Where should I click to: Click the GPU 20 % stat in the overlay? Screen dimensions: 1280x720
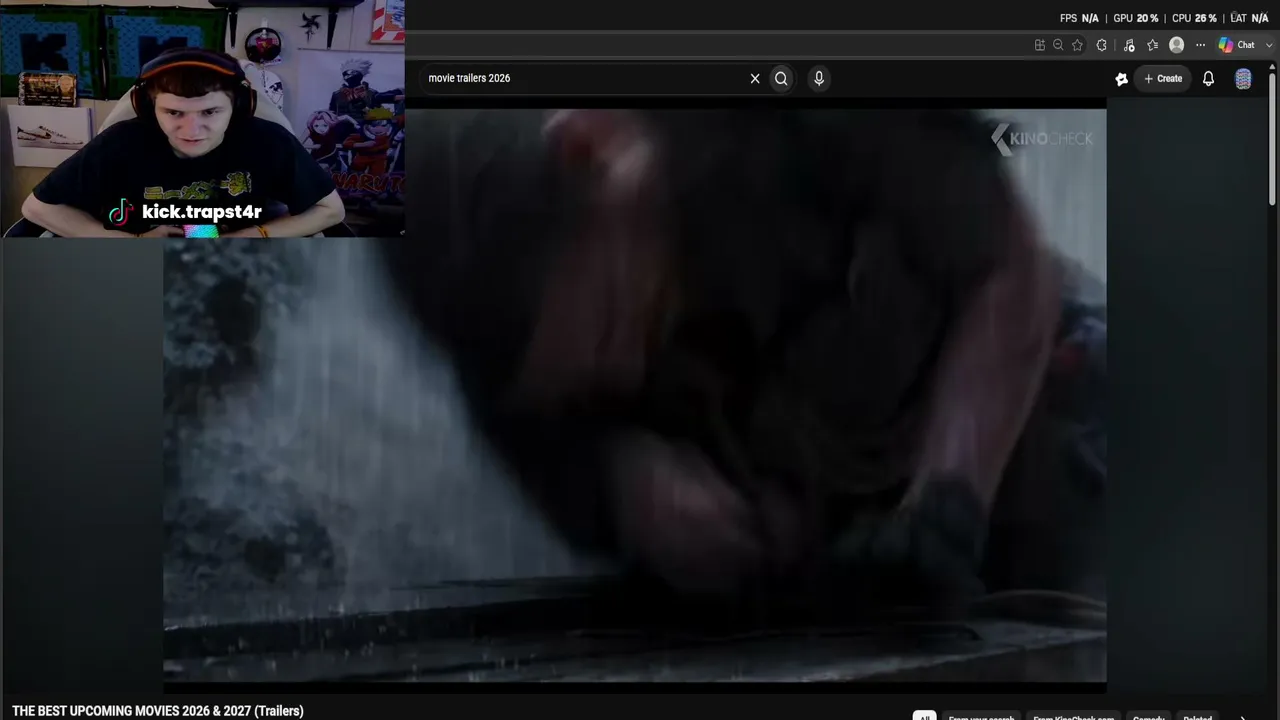(x=1135, y=18)
